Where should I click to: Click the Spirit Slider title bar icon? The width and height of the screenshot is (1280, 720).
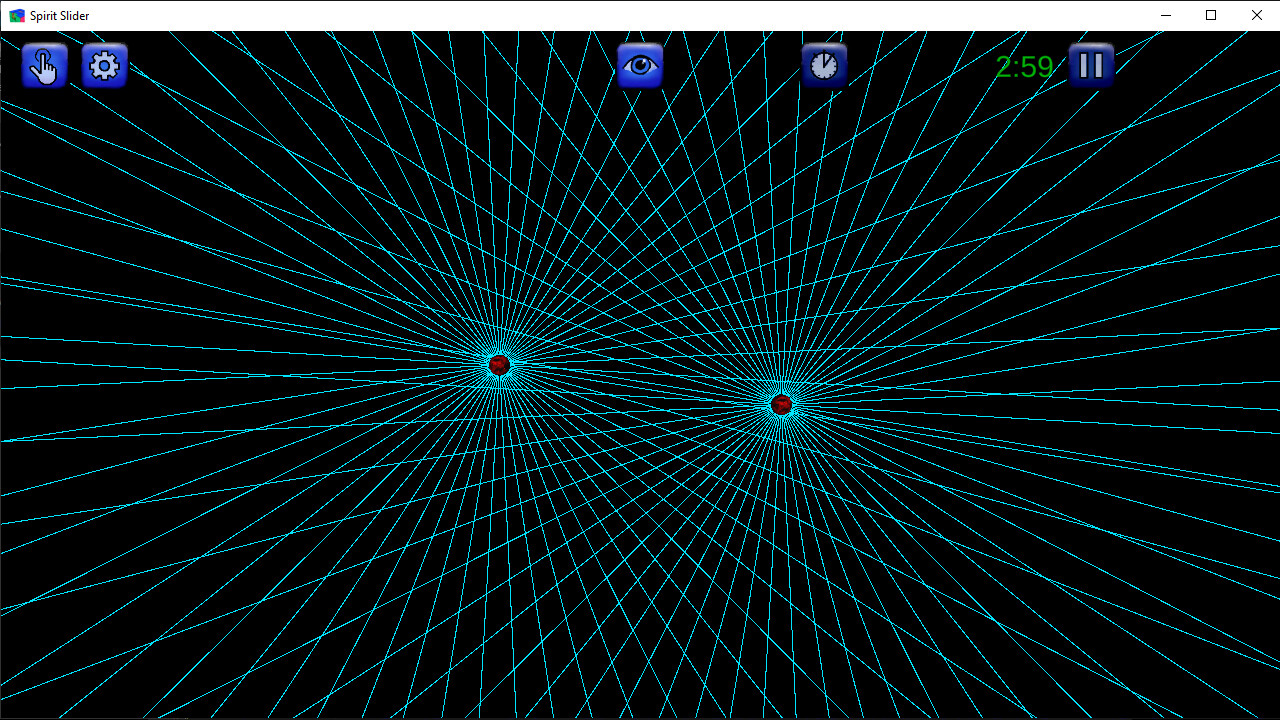(x=17, y=15)
